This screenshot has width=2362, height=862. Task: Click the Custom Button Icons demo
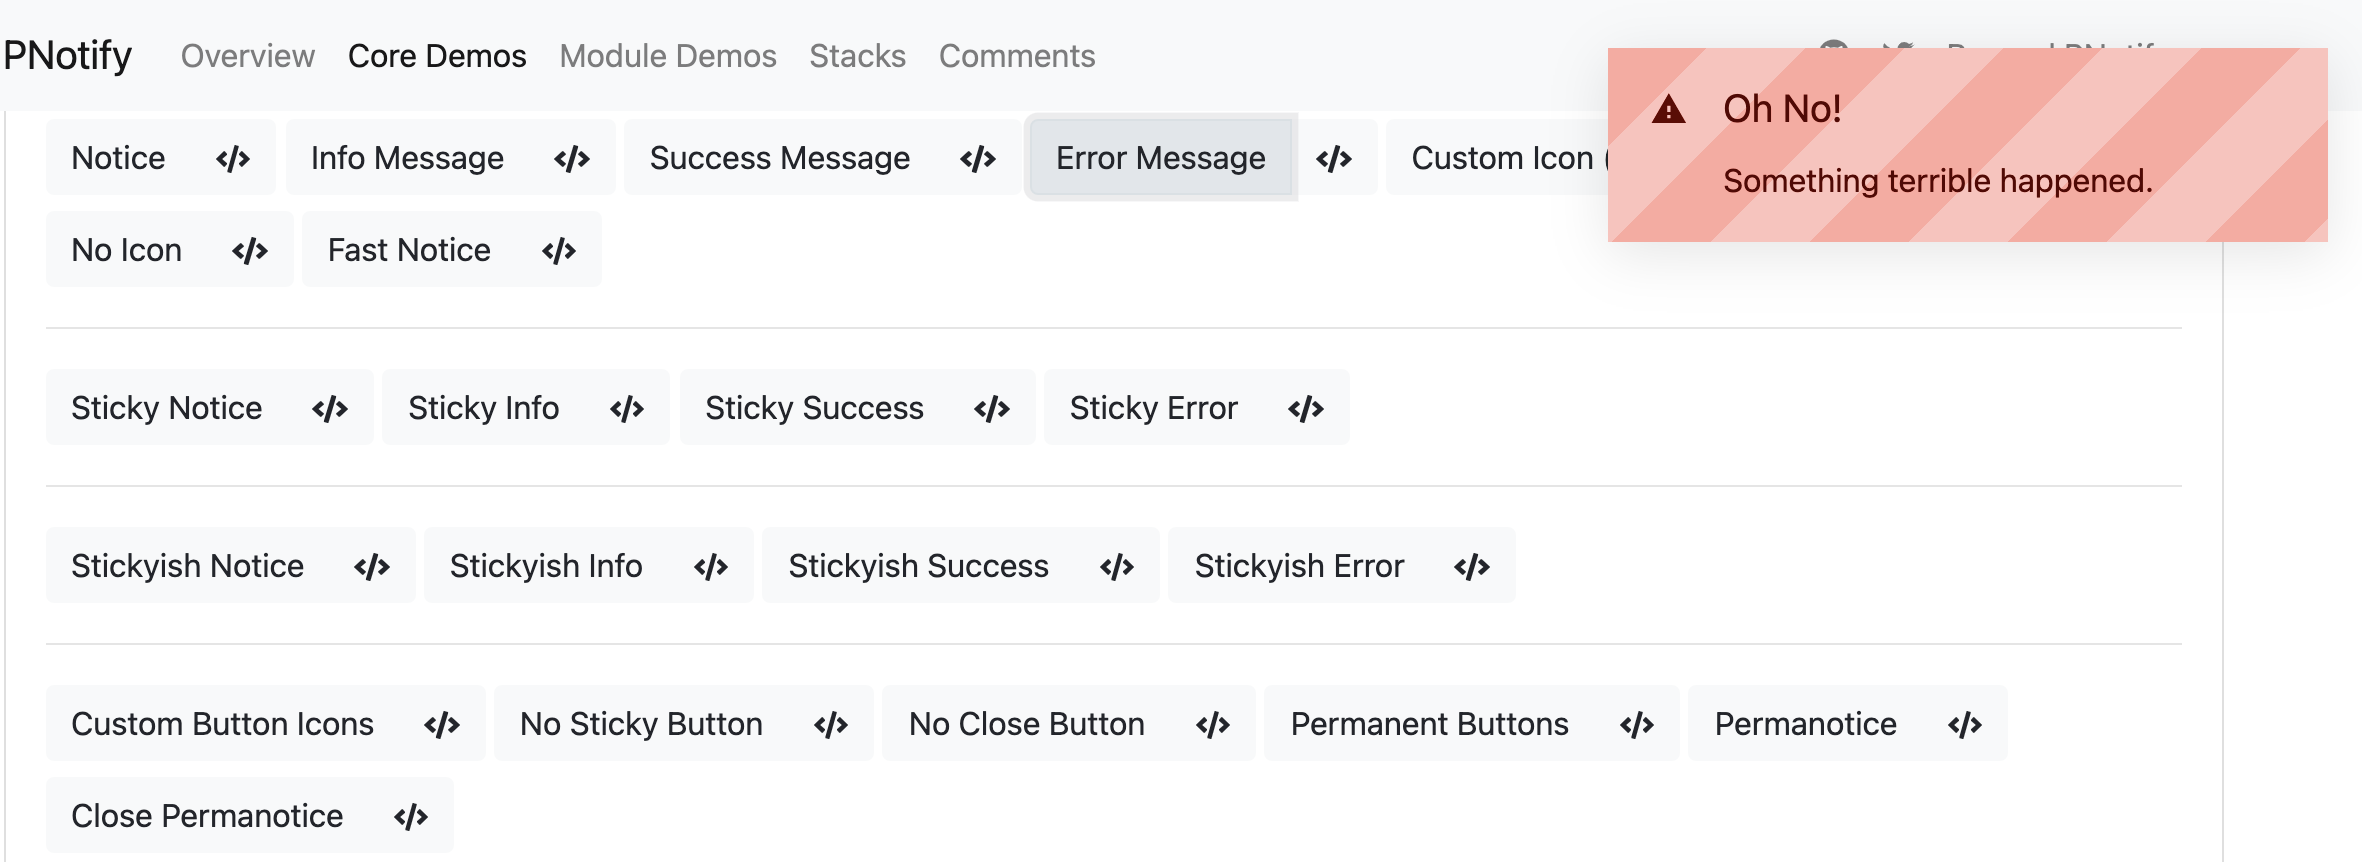[x=223, y=724]
